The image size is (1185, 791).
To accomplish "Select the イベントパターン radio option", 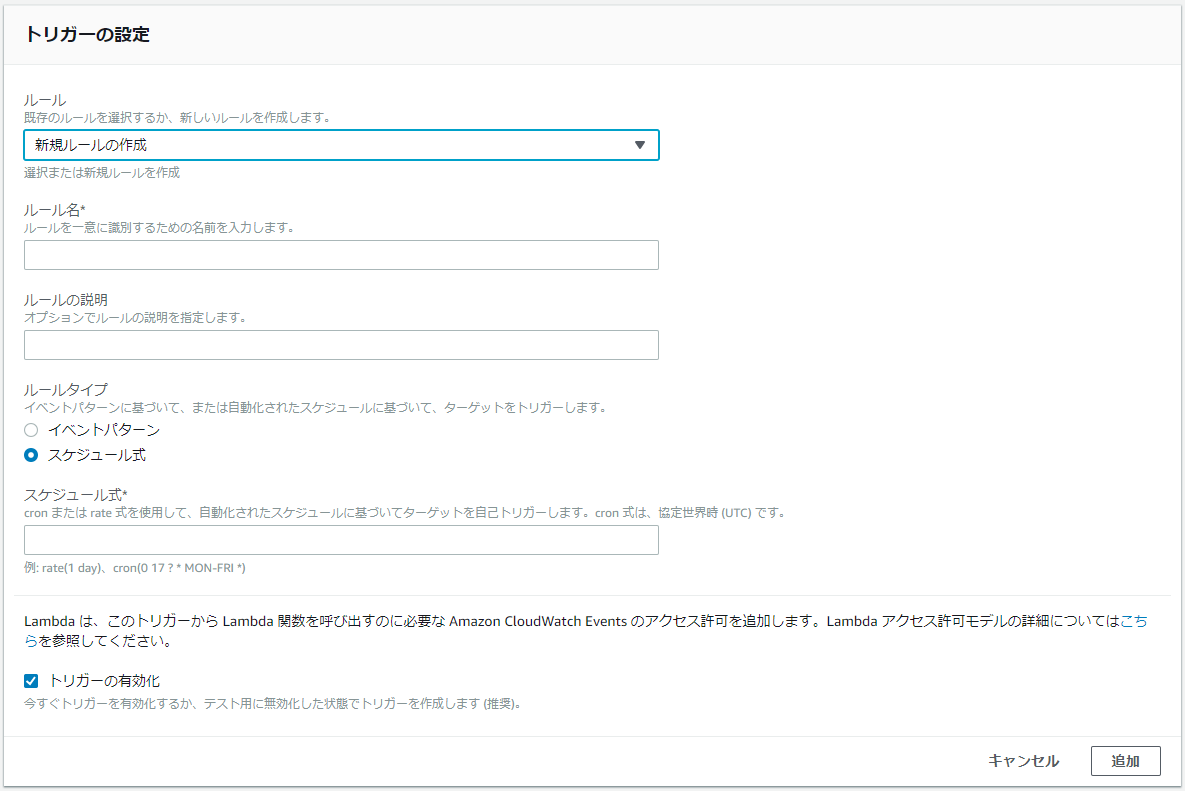I will [x=31, y=430].
